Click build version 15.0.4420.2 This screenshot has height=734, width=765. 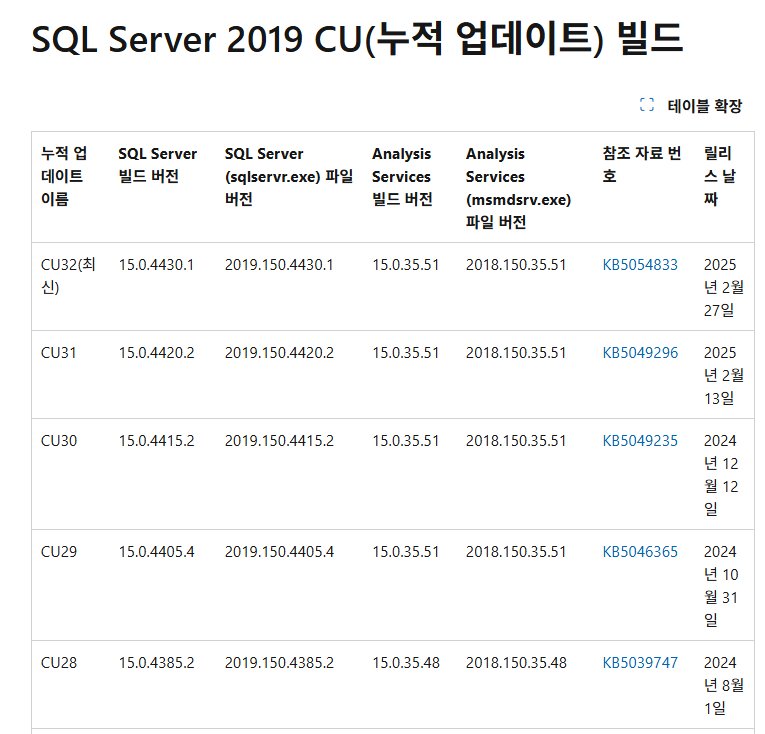point(156,353)
